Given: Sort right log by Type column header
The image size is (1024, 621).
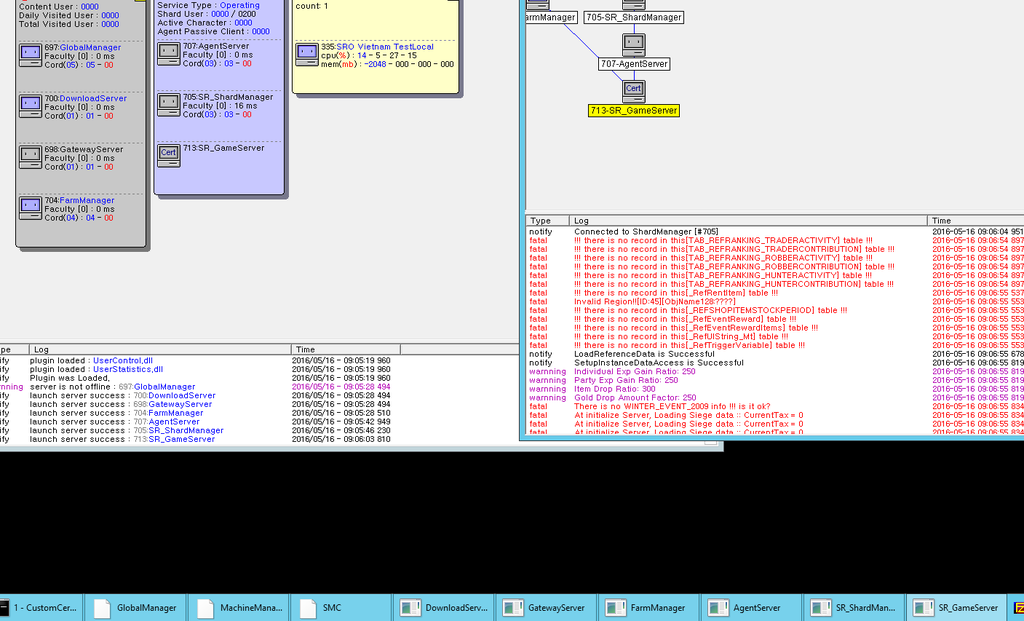Looking at the screenshot, I should coord(541,220).
